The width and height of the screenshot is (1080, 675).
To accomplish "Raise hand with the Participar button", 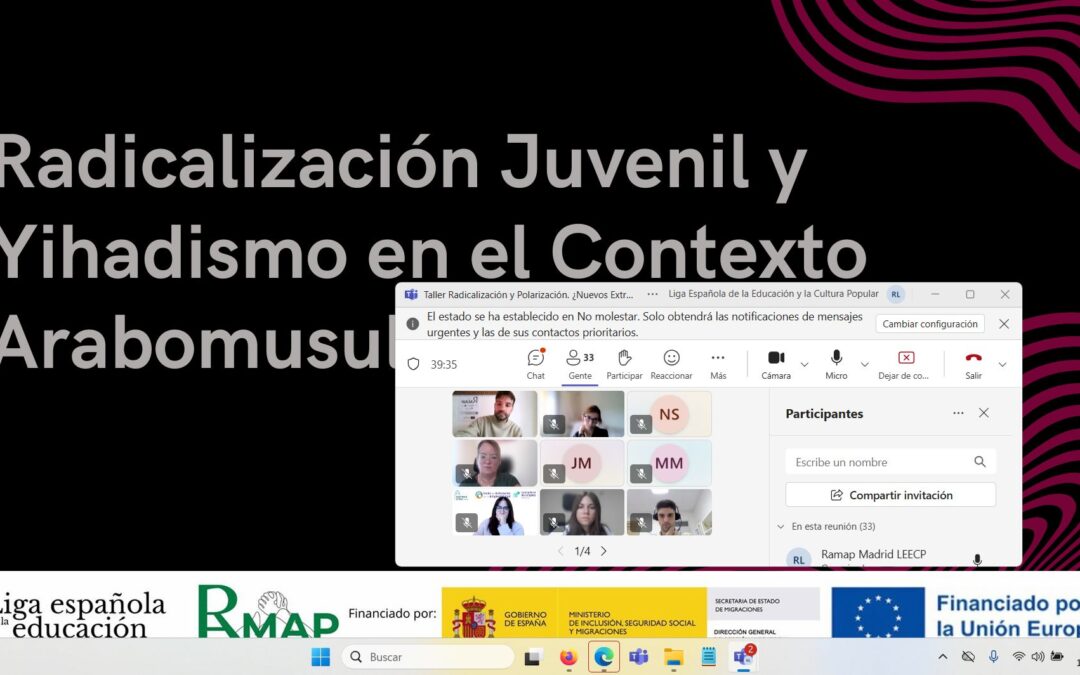I will [624, 364].
